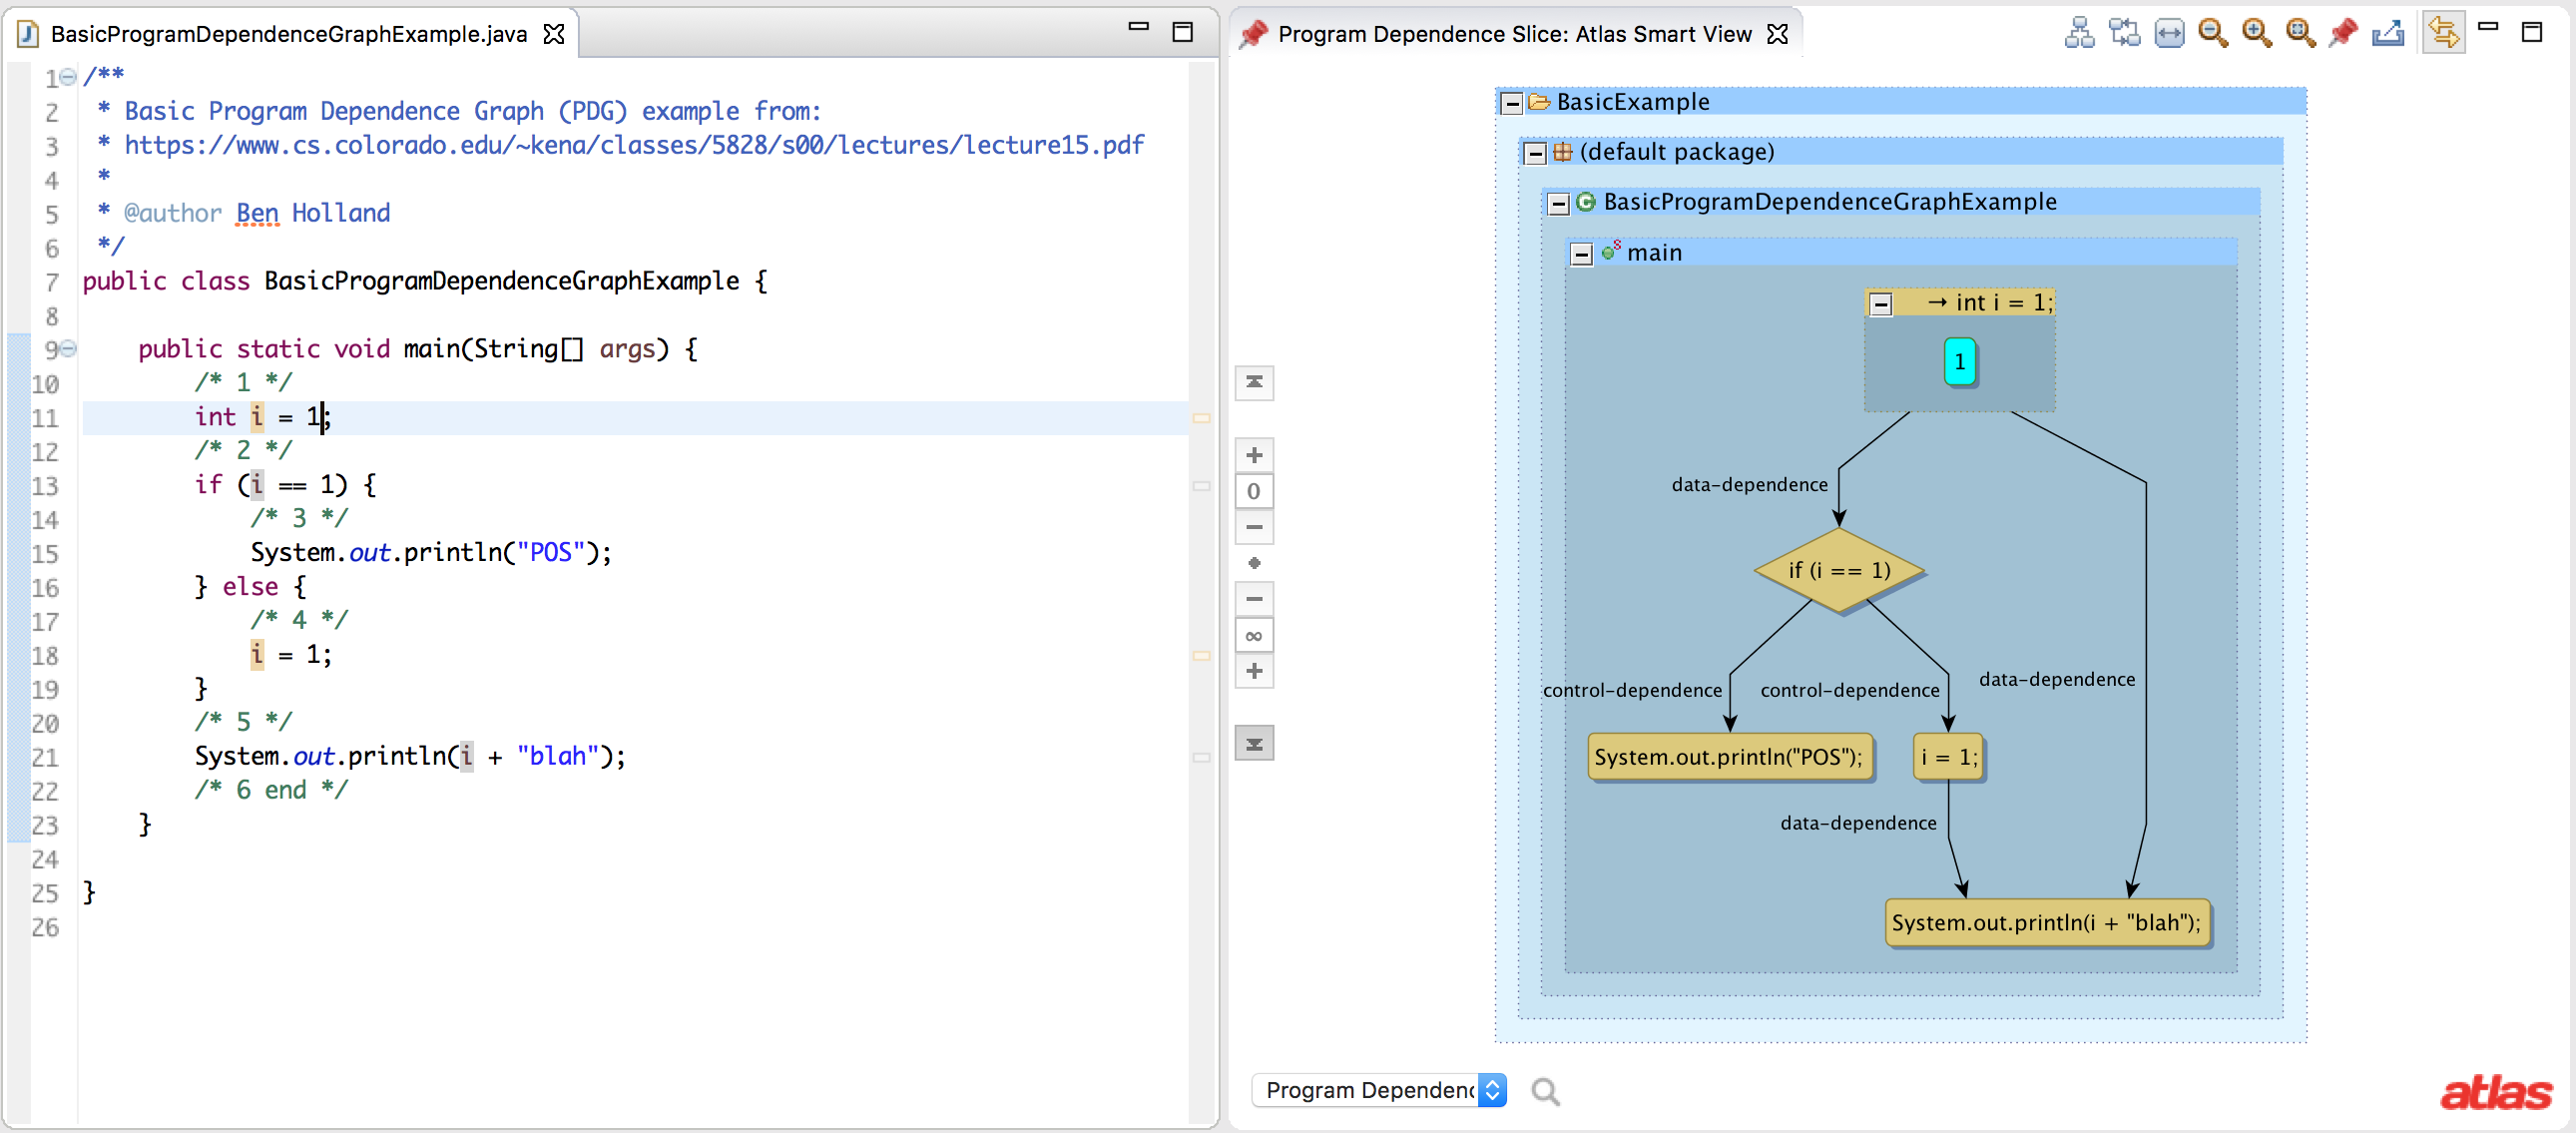The image size is (2576, 1133).
Task: Toggle the link-with-selection yellow arrows button
Action: [2443, 33]
